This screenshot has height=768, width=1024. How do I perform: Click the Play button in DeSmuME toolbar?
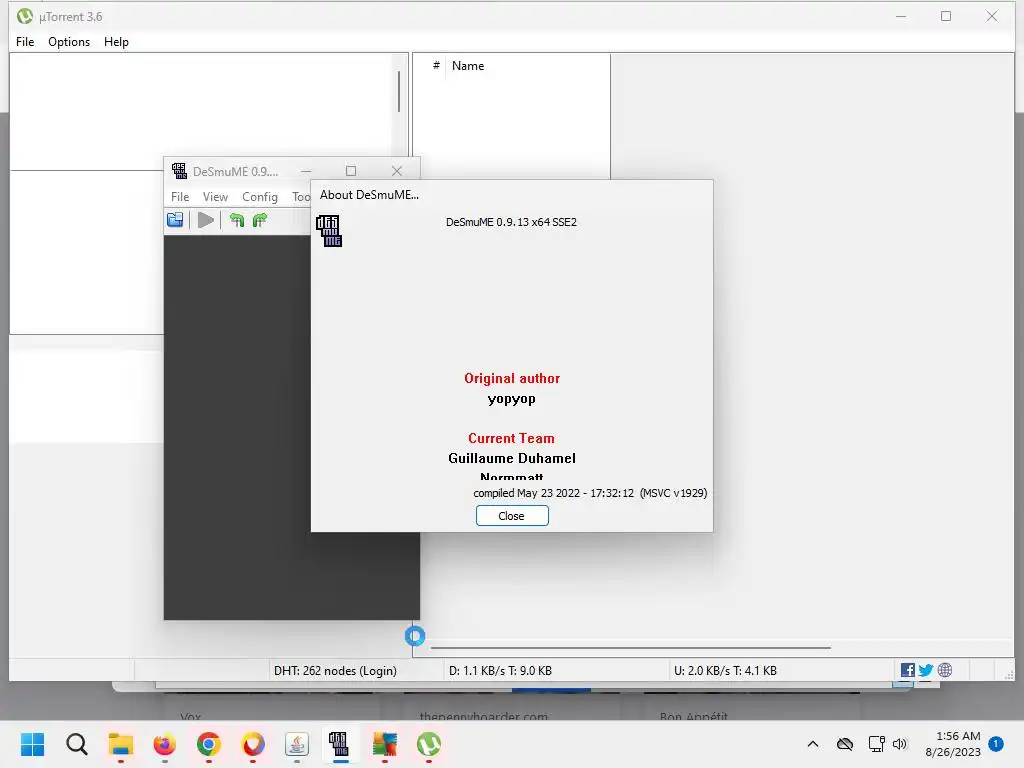point(206,220)
